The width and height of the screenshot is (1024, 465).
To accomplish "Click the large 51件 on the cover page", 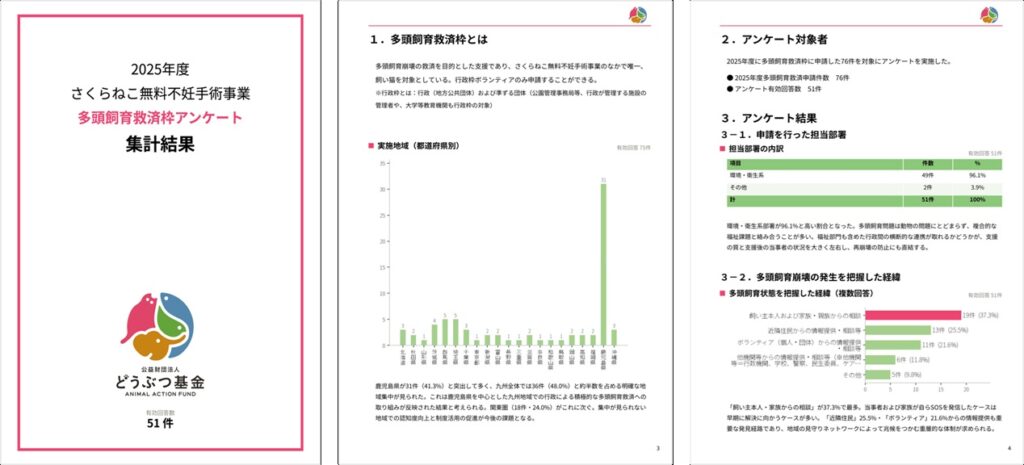I will (160, 423).
